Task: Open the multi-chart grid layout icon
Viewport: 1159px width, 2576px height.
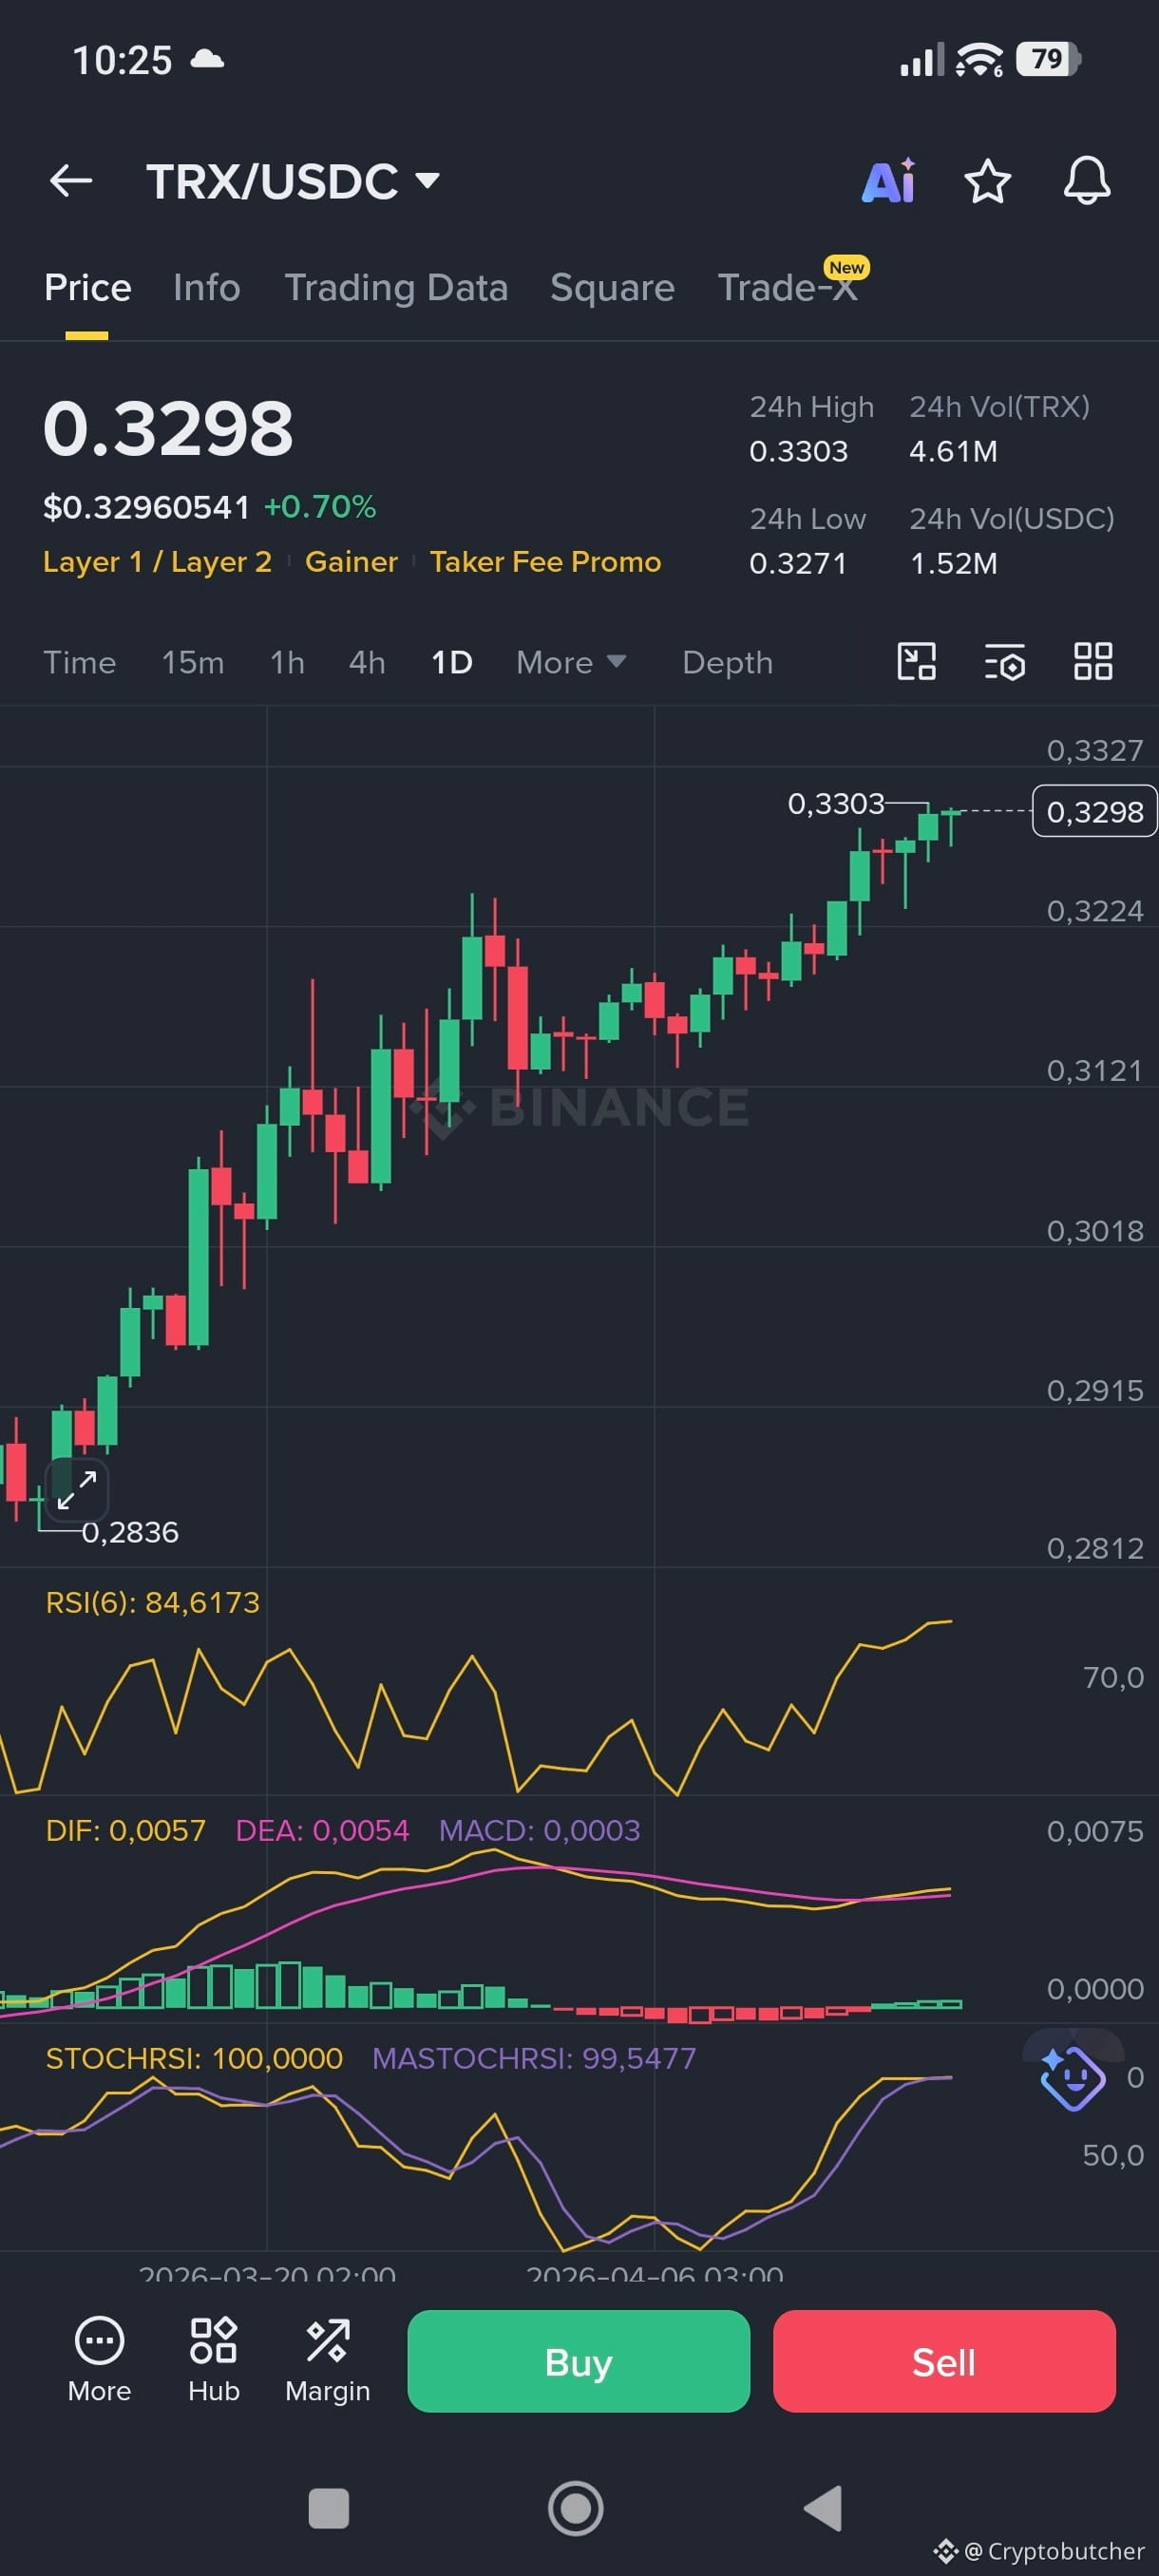Action: tap(1092, 661)
